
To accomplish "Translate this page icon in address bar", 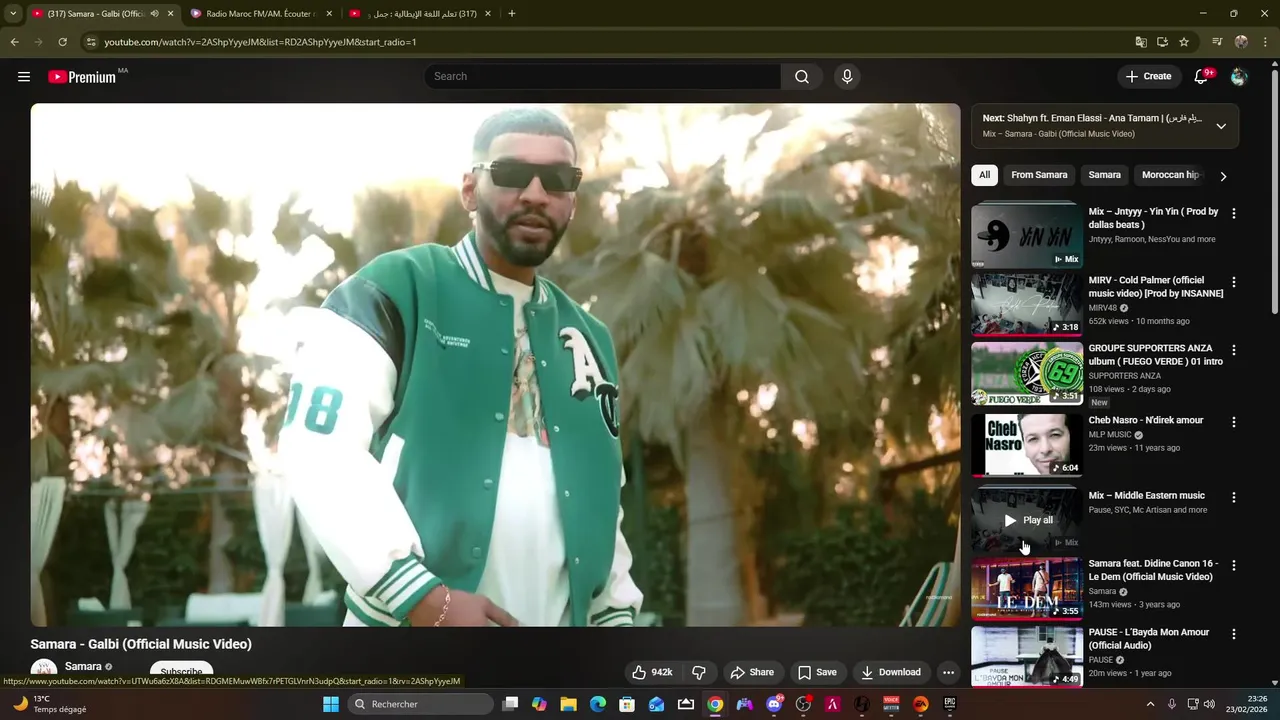I will click(1141, 42).
